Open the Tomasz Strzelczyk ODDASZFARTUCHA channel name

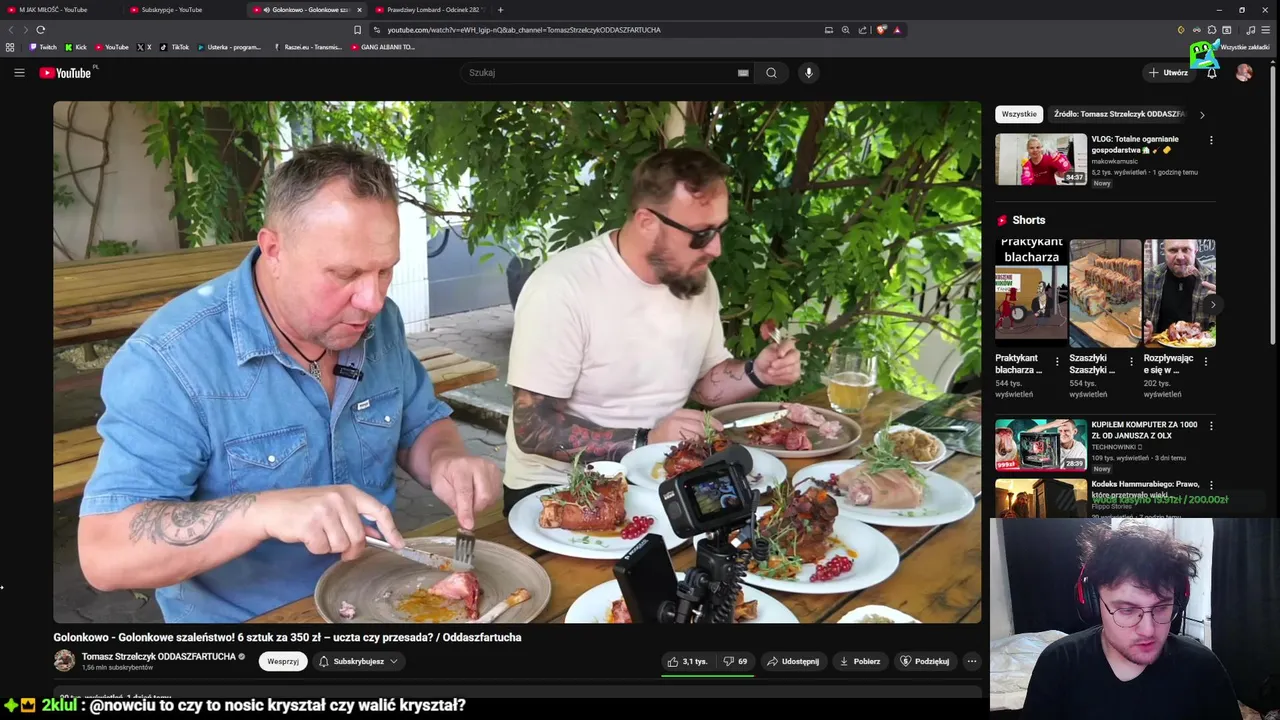pos(159,657)
